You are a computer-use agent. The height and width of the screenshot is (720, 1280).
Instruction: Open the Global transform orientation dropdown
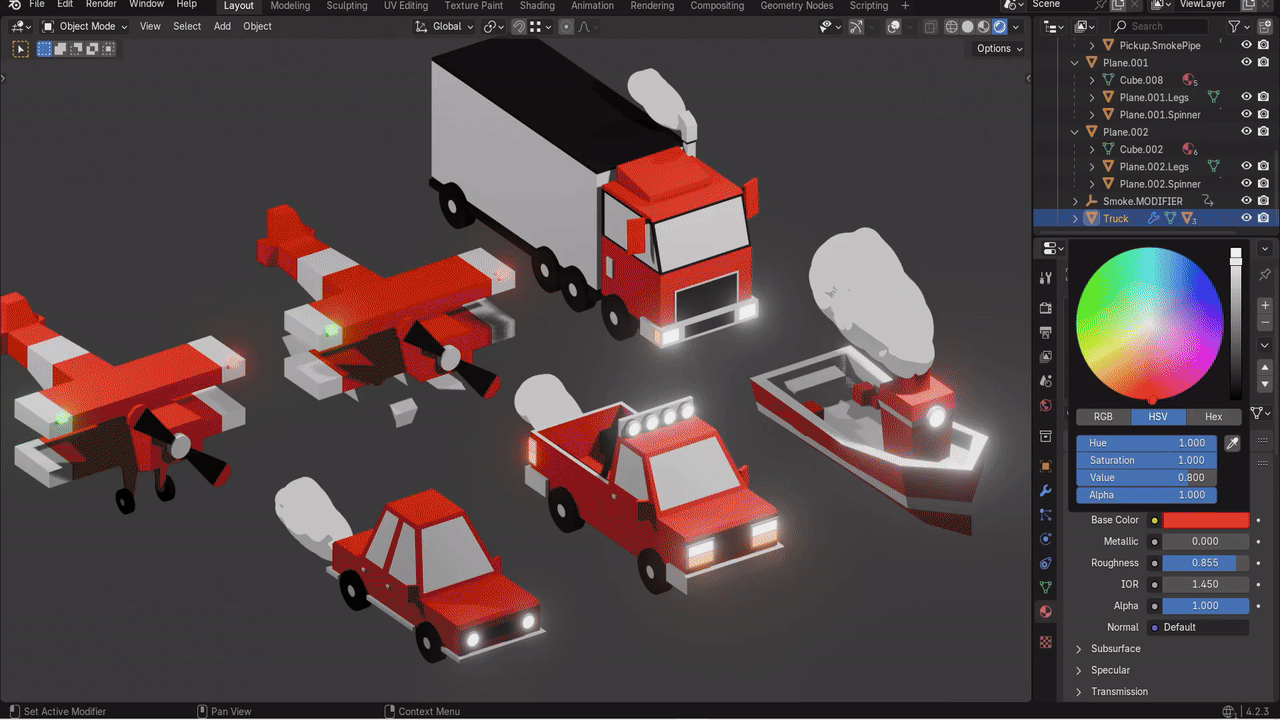[445, 27]
